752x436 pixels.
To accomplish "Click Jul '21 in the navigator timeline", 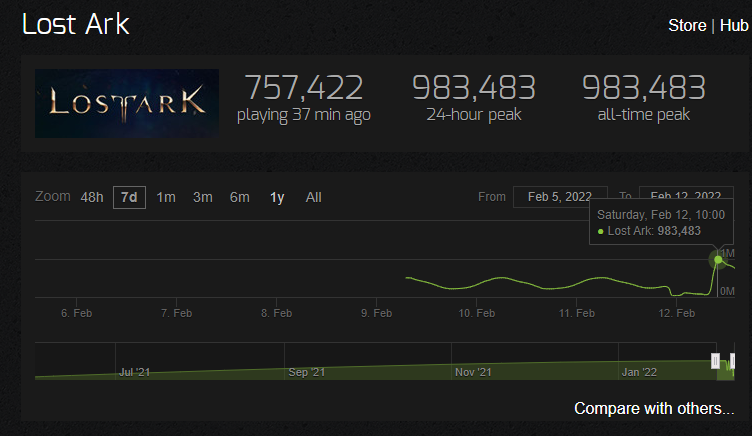I will click(134, 372).
